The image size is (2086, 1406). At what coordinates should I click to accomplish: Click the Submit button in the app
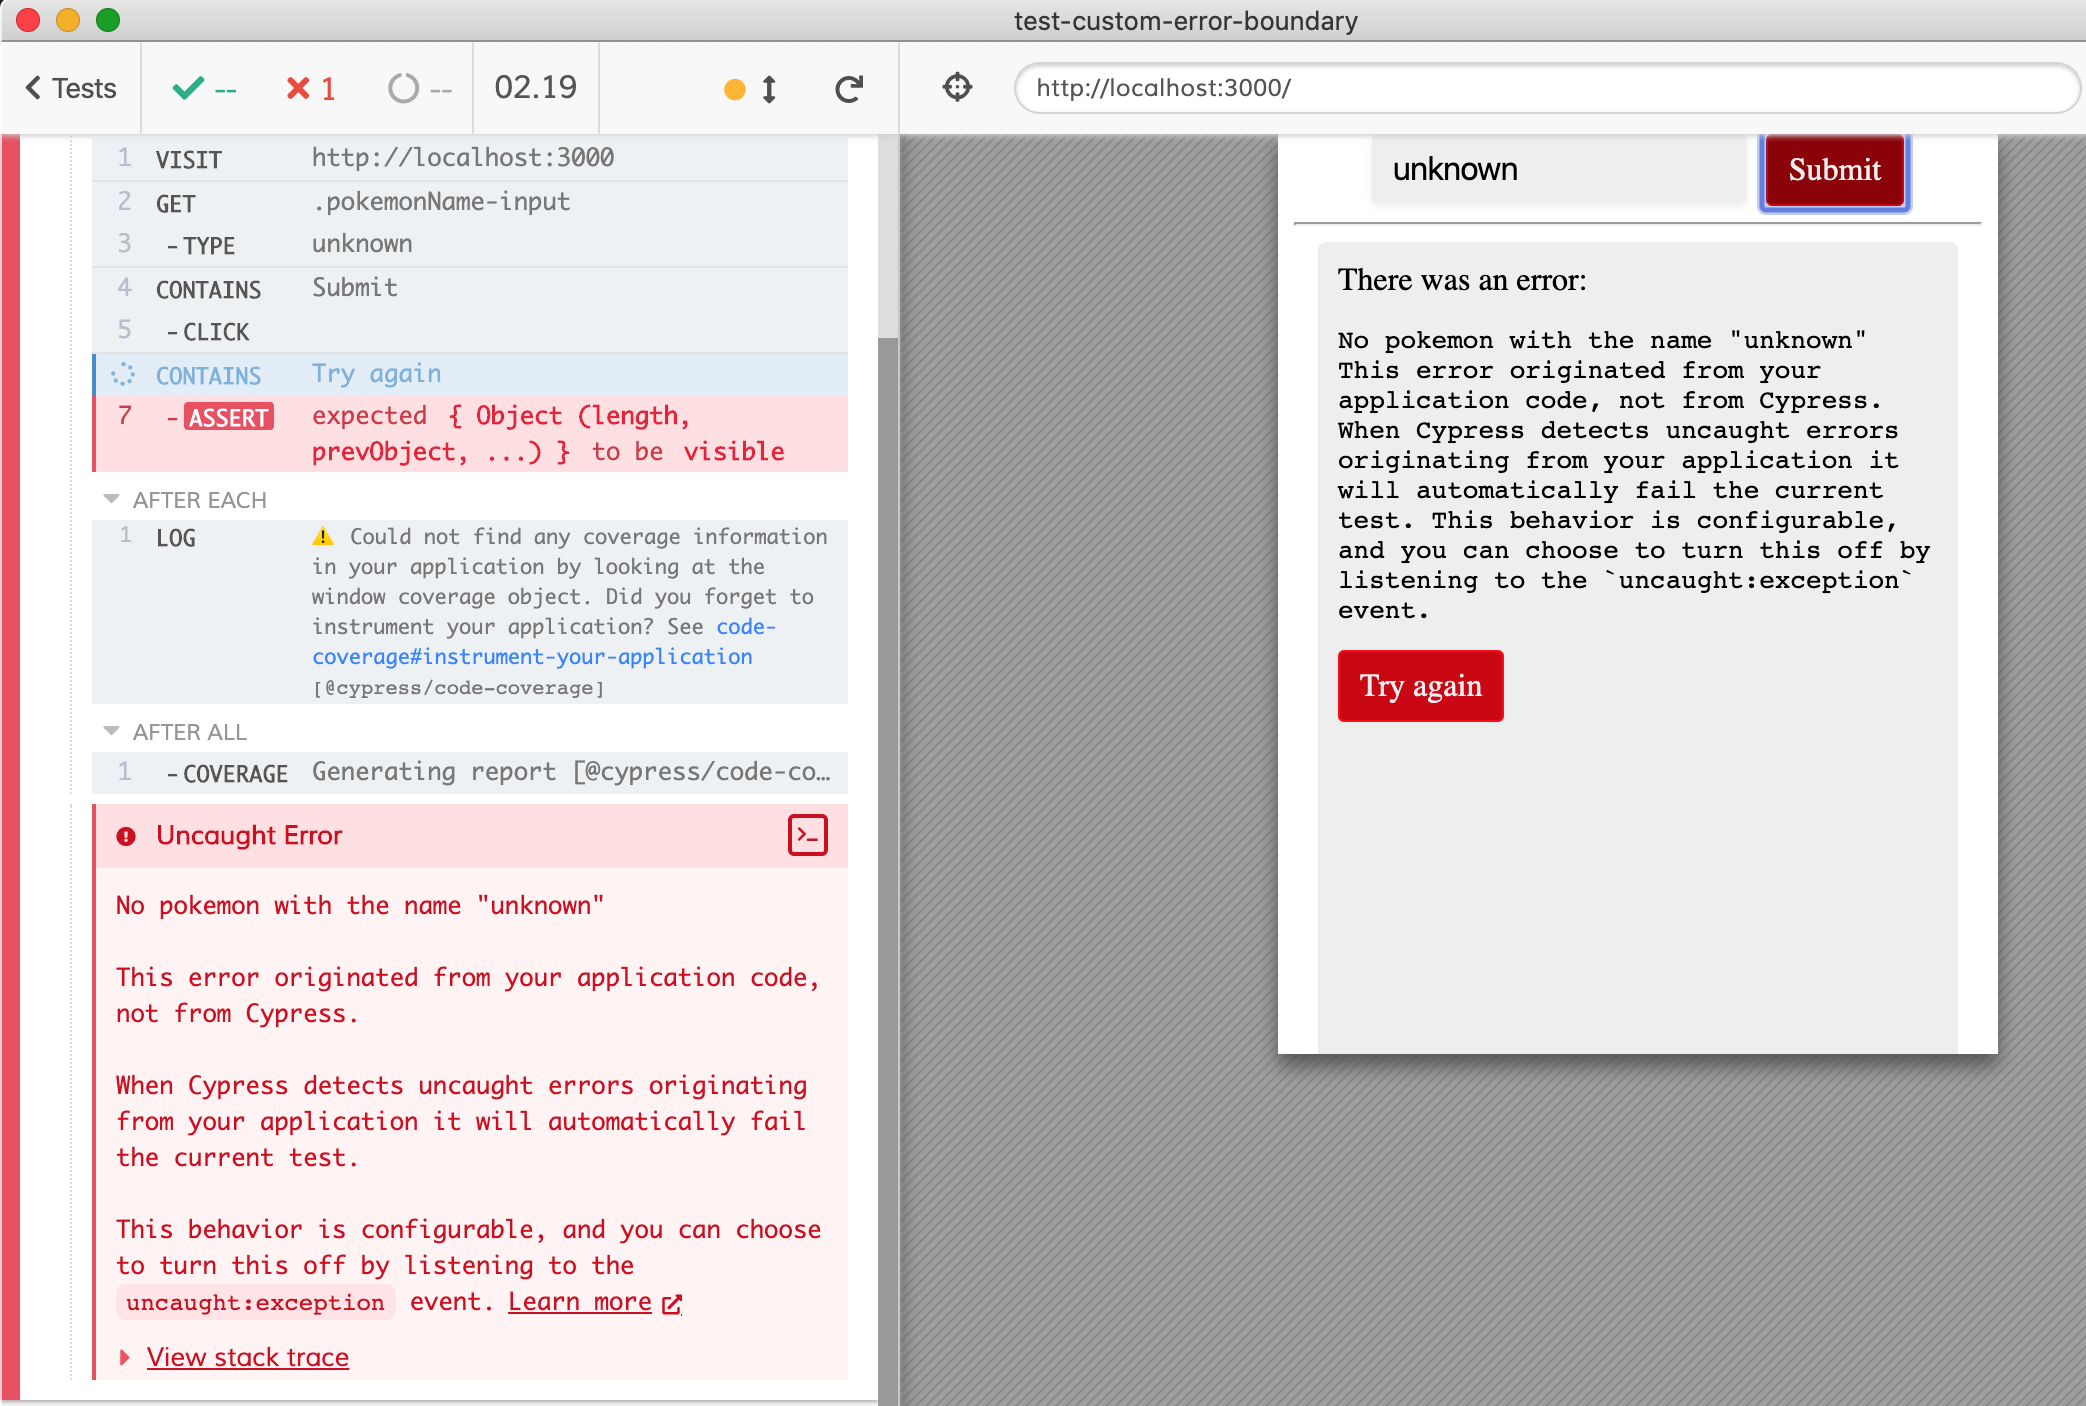pos(1834,170)
